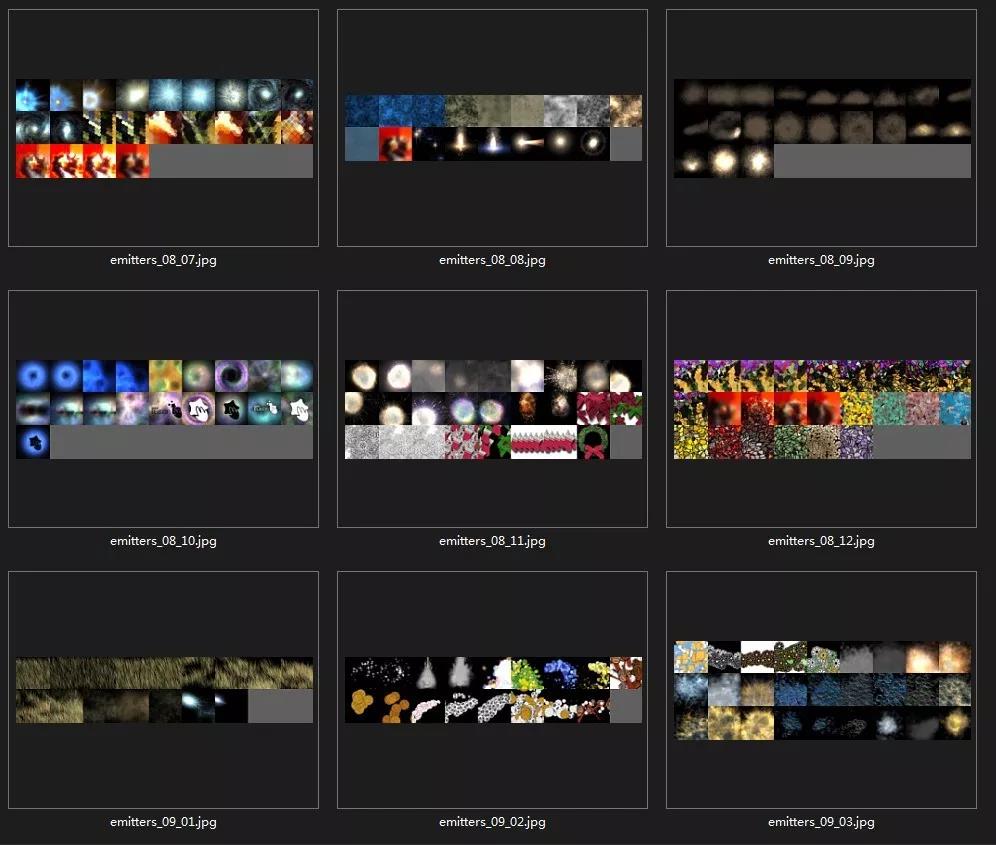Image resolution: width=996 pixels, height=845 pixels.
Task: Click the file name emitters_09_03.jpg
Action: (821, 821)
